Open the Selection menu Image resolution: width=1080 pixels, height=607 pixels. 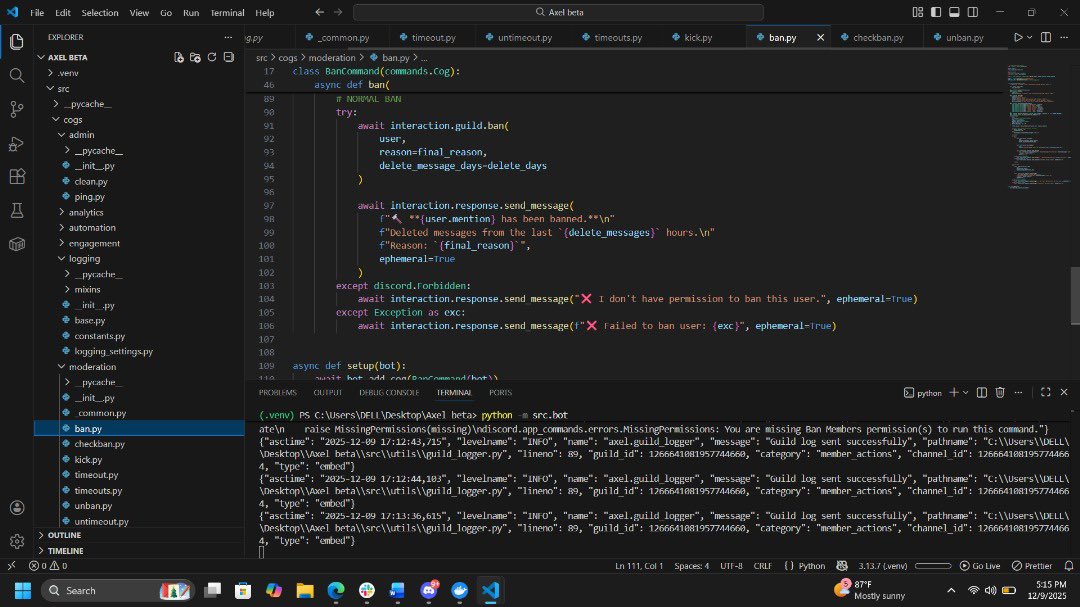(x=100, y=12)
